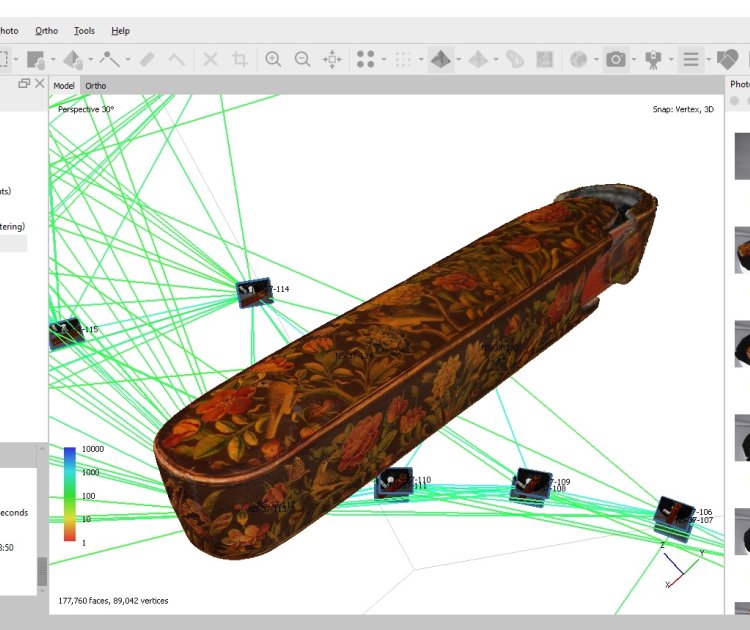Viewport: 750px width, 630px height.
Task: Click the Delete Selection X icon
Action: click(x=210, y=59)
